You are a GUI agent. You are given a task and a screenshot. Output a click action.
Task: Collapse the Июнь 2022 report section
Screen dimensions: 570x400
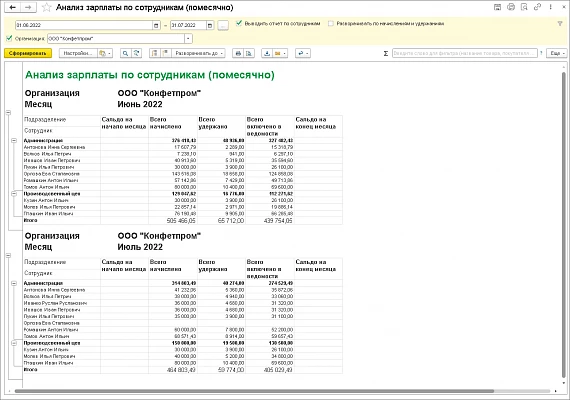(8, 113)
